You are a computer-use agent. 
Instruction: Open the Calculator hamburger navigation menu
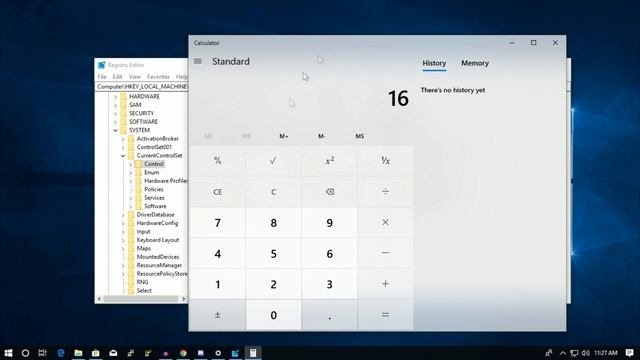pyautogui.click(x=198, y=61)
